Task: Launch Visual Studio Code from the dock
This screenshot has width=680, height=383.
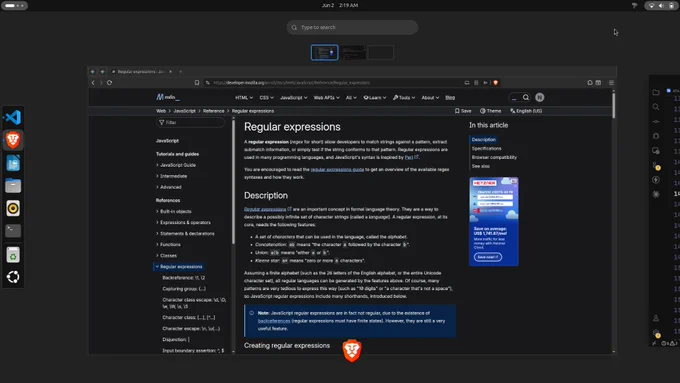Action: pos(13,117)
